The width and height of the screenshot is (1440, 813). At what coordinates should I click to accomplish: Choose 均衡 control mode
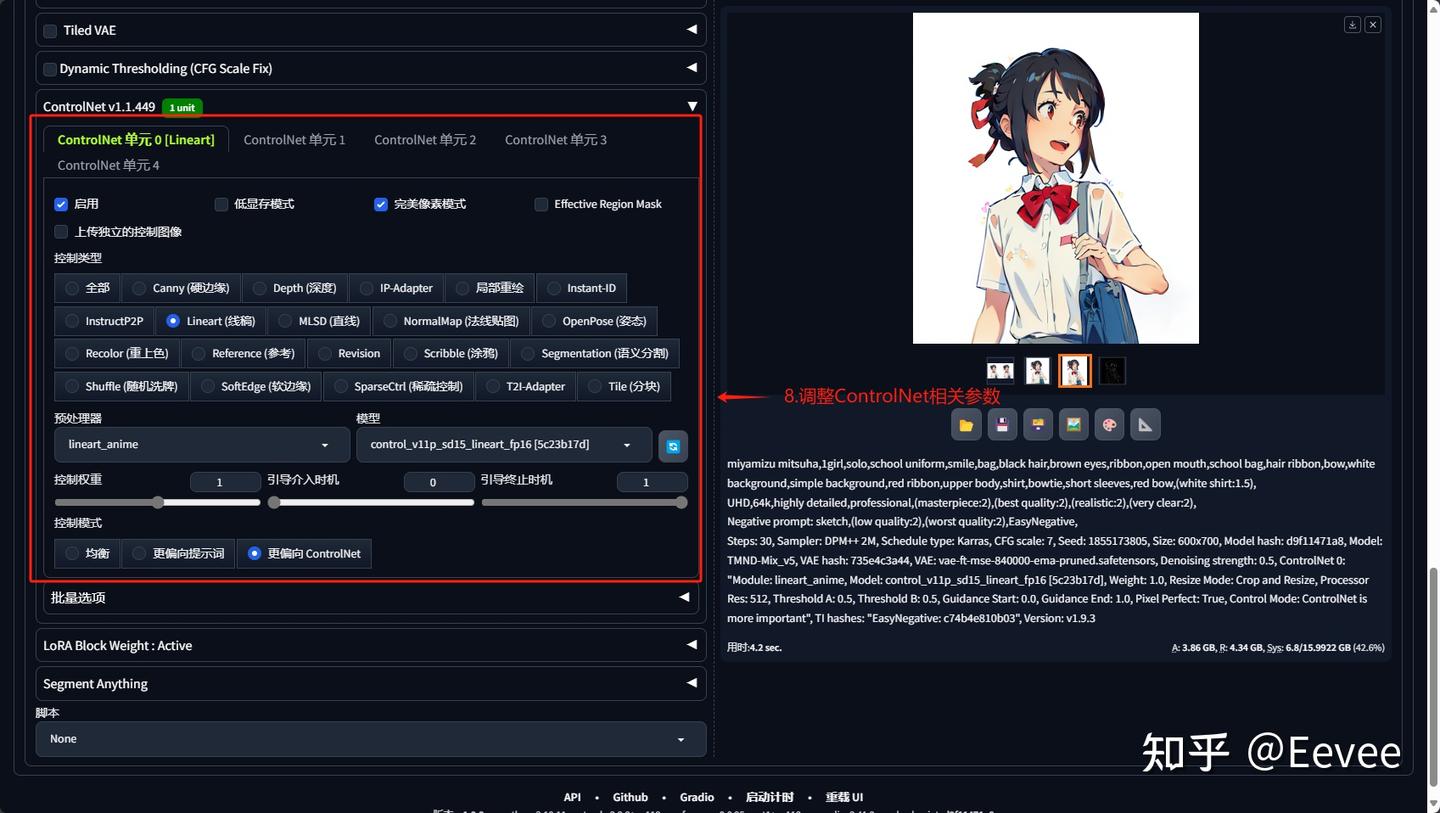87,554
